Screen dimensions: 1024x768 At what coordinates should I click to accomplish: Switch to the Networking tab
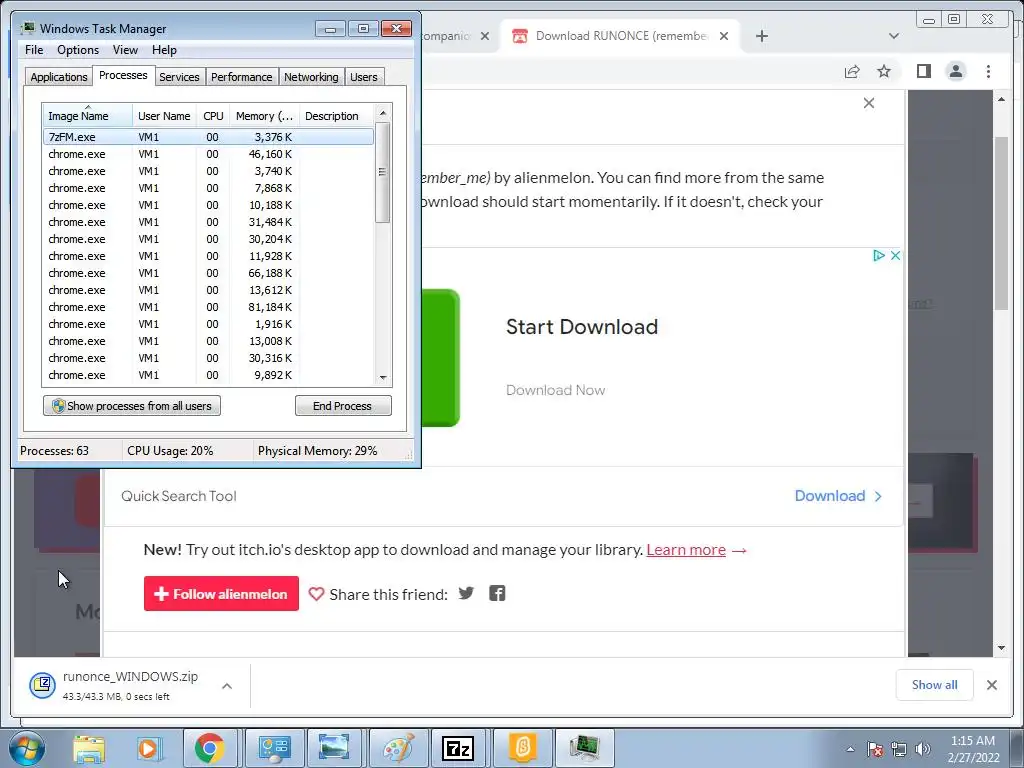[x=311, y=76]
